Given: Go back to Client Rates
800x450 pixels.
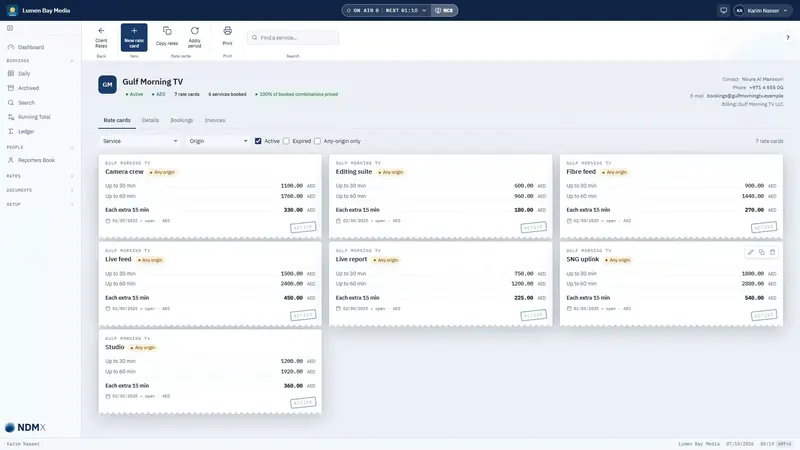Looking at the screenshot, I should click(x=101, y=37).
